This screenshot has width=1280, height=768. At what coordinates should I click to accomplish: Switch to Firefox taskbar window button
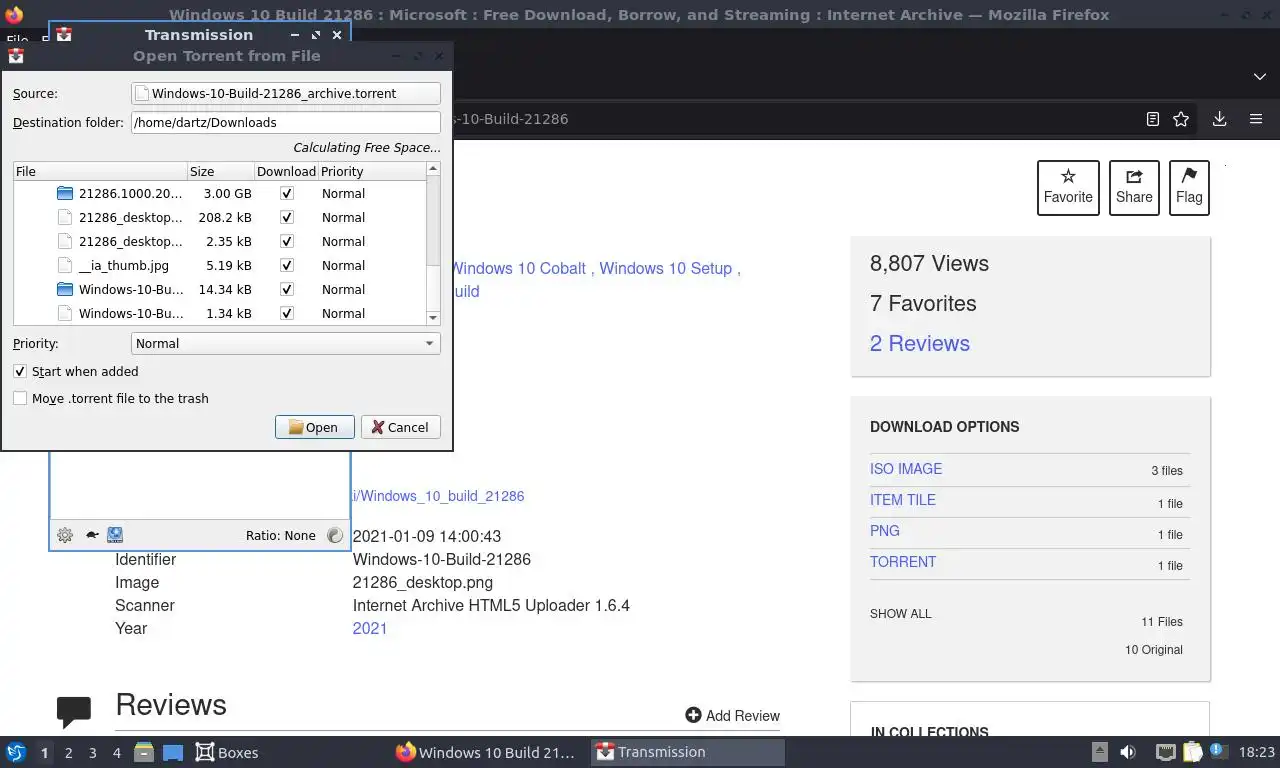[x=488, y=752]
